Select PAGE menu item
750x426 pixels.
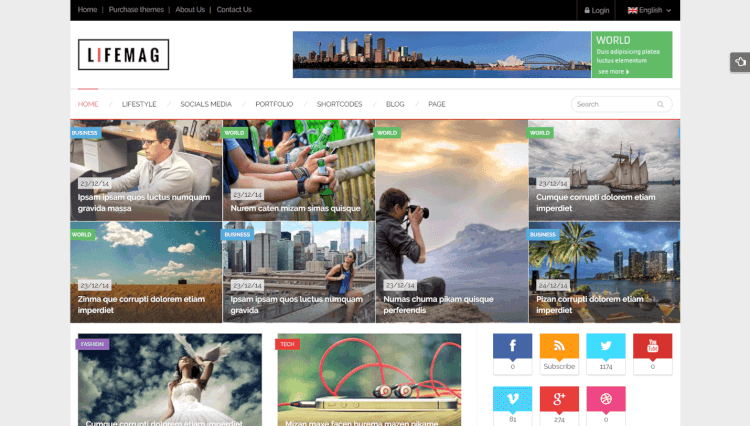point(437,104)
